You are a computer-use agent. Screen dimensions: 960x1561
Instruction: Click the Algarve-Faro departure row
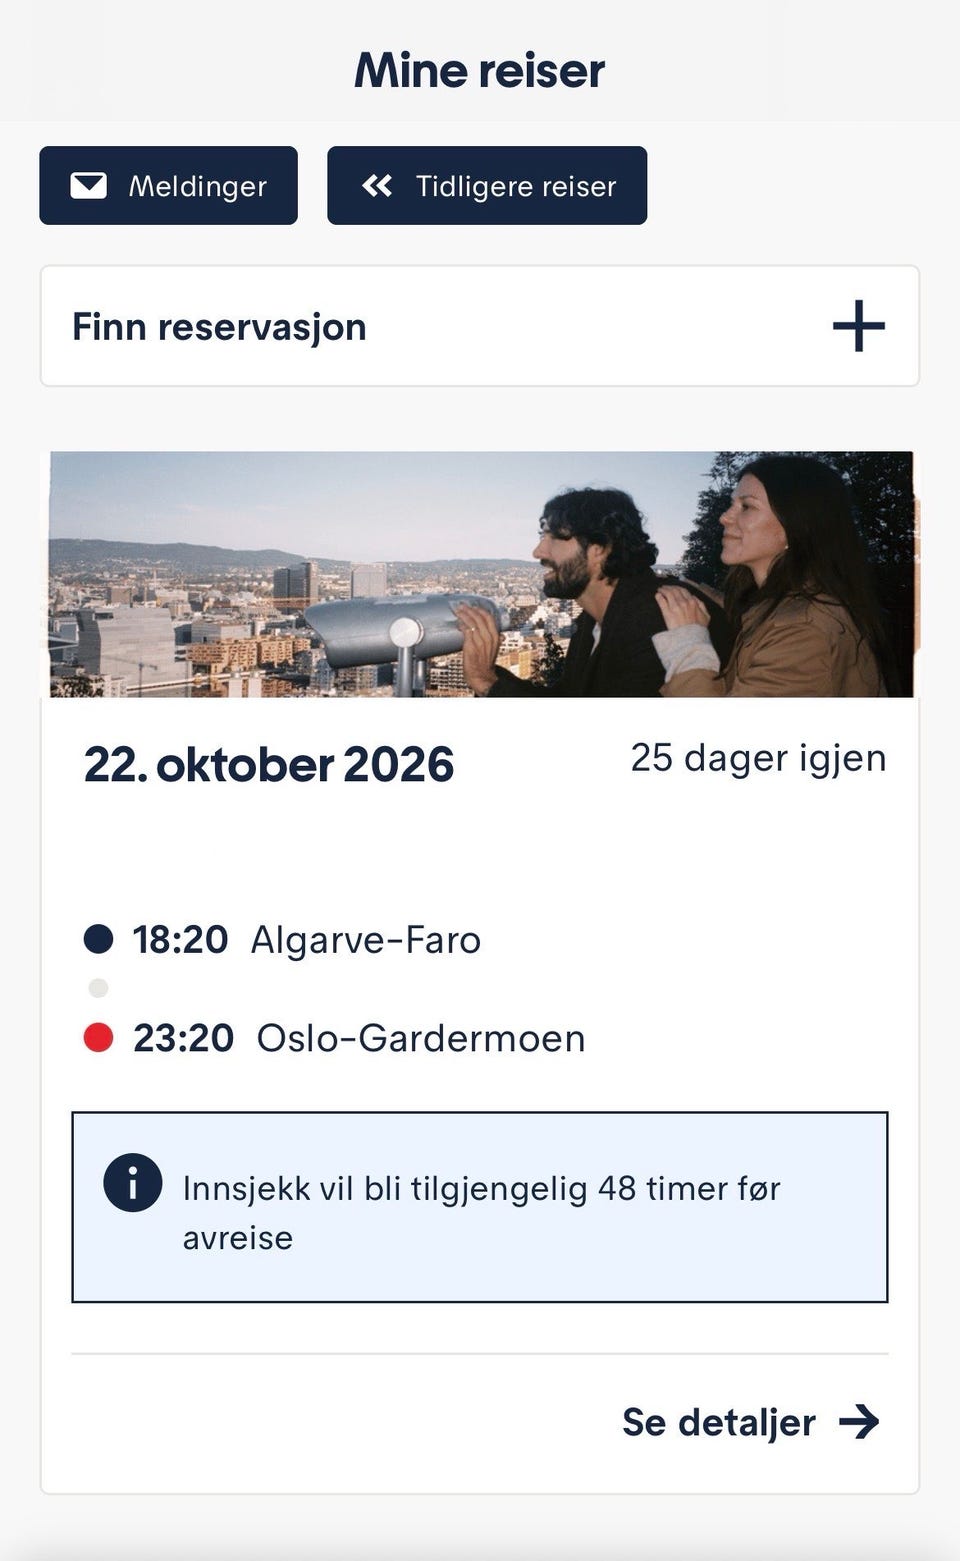[x=283, y=940]
